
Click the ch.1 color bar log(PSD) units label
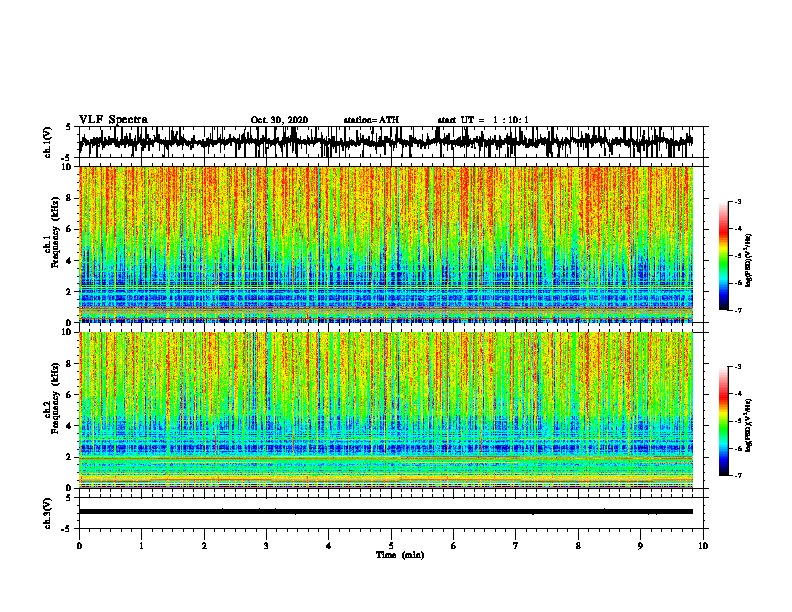click(x=749, y=261)
